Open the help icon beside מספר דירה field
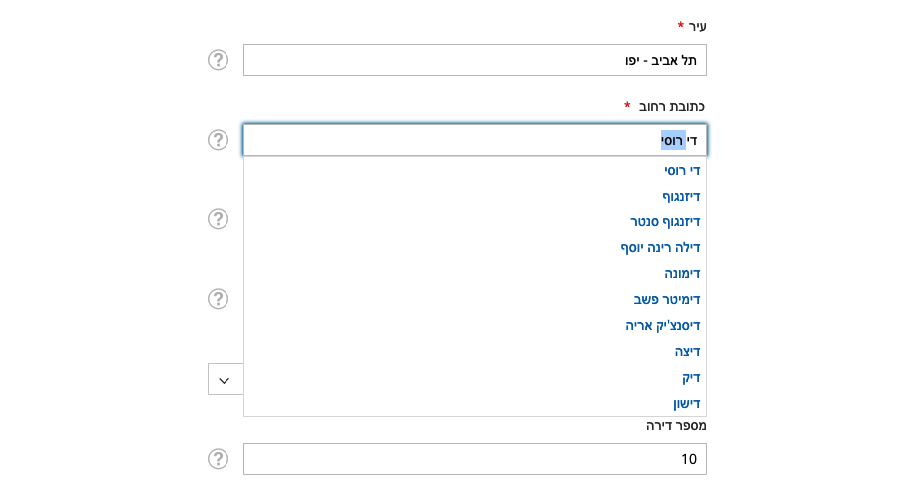 pyautogui.click(x=218, y=459)
